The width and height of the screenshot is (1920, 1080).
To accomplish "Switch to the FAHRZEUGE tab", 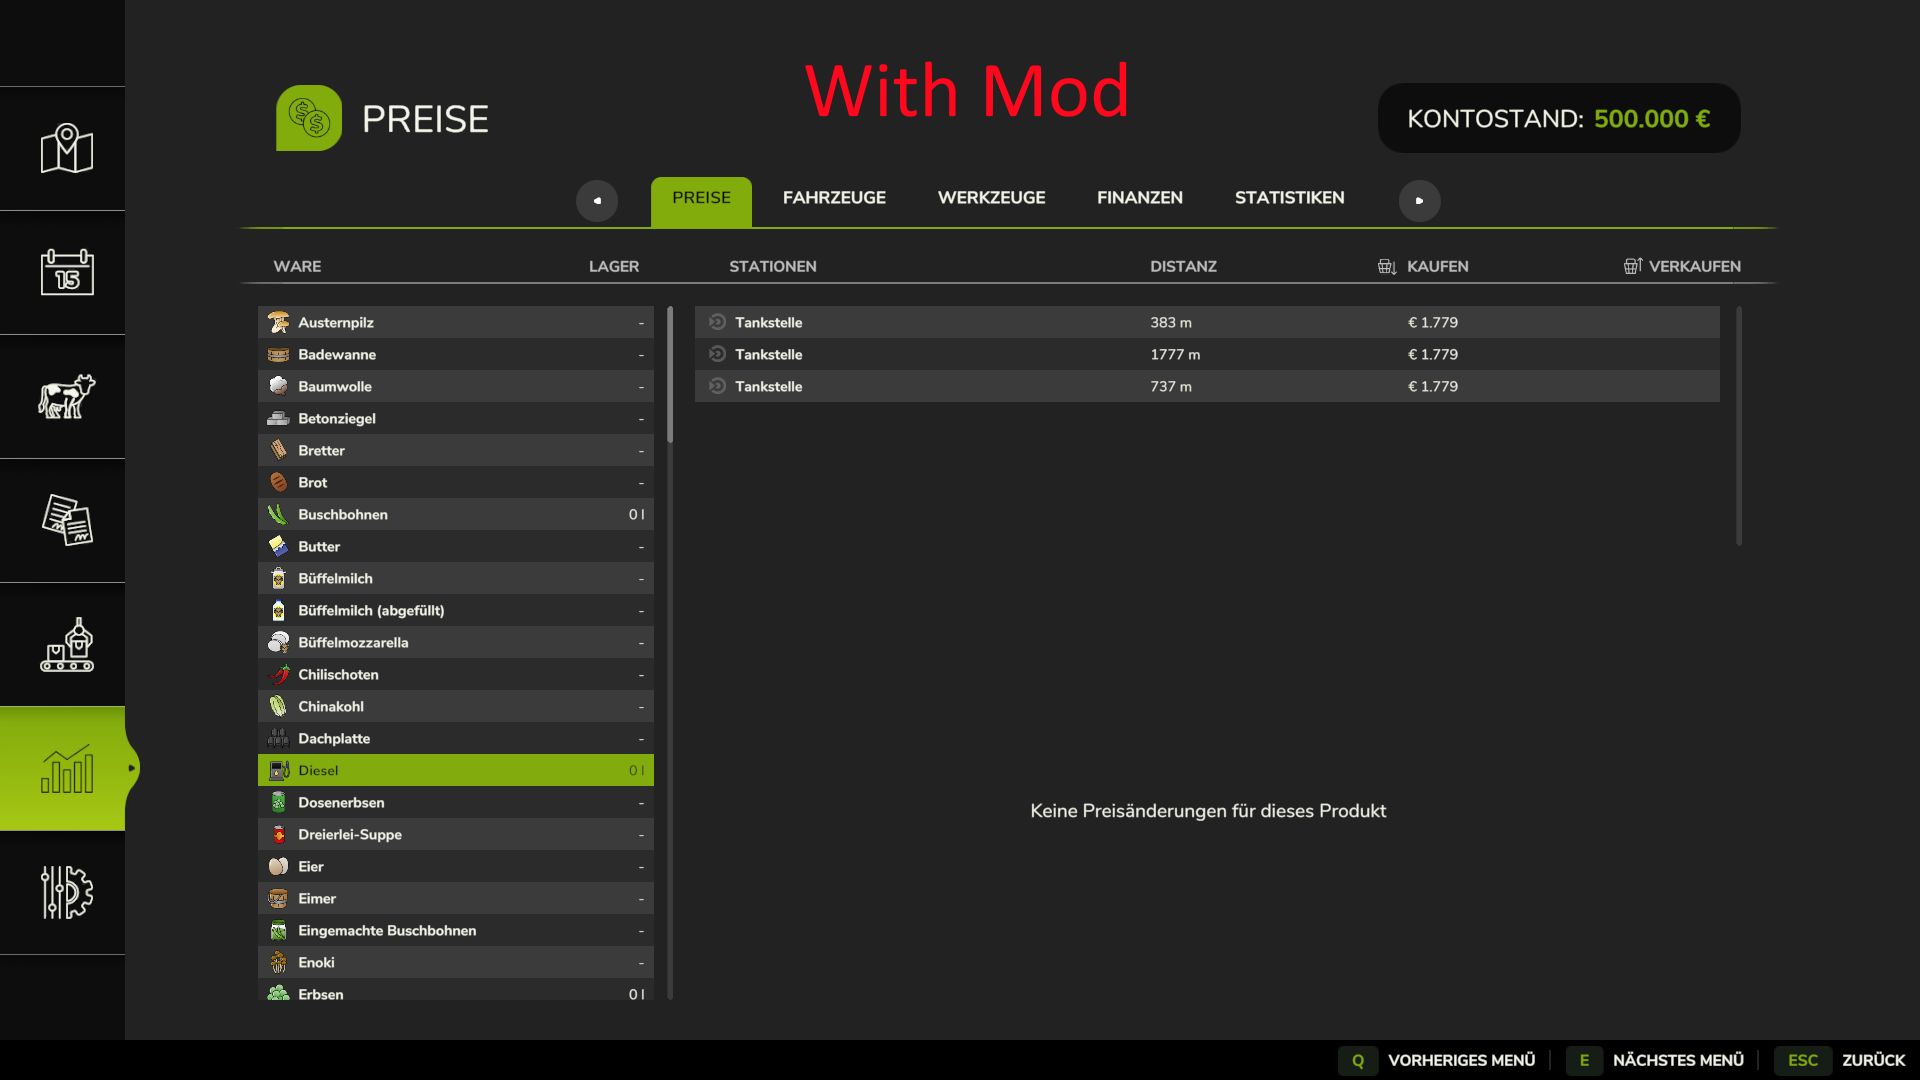I will 833,198.
